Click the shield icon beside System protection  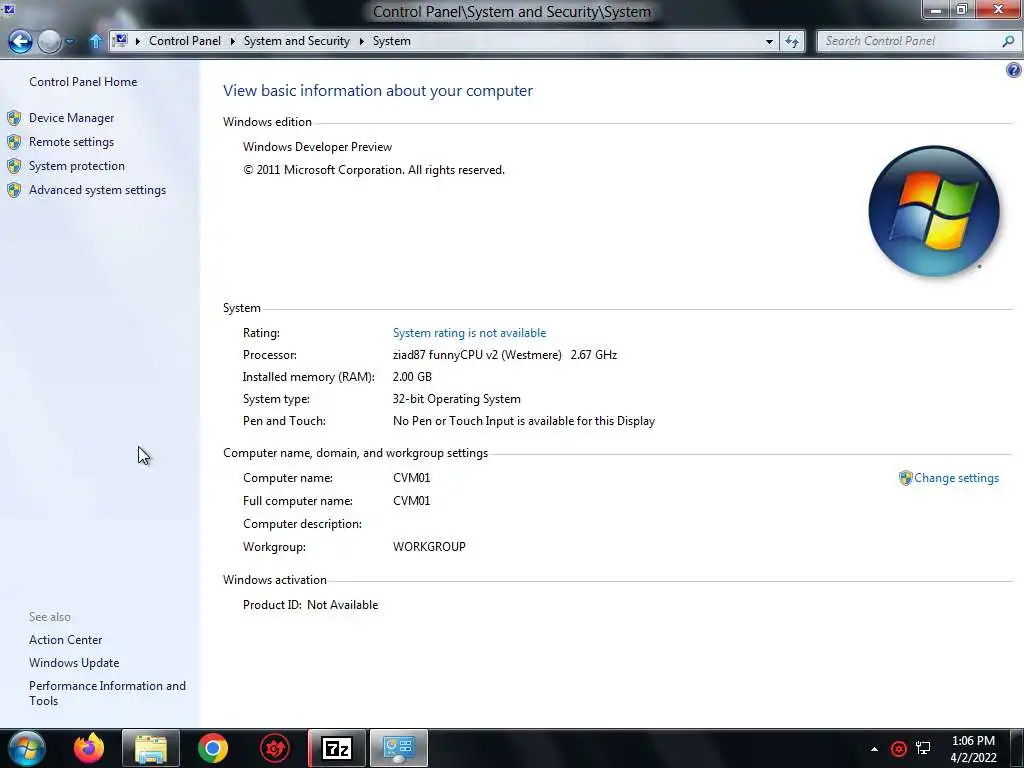coord(14,166)
